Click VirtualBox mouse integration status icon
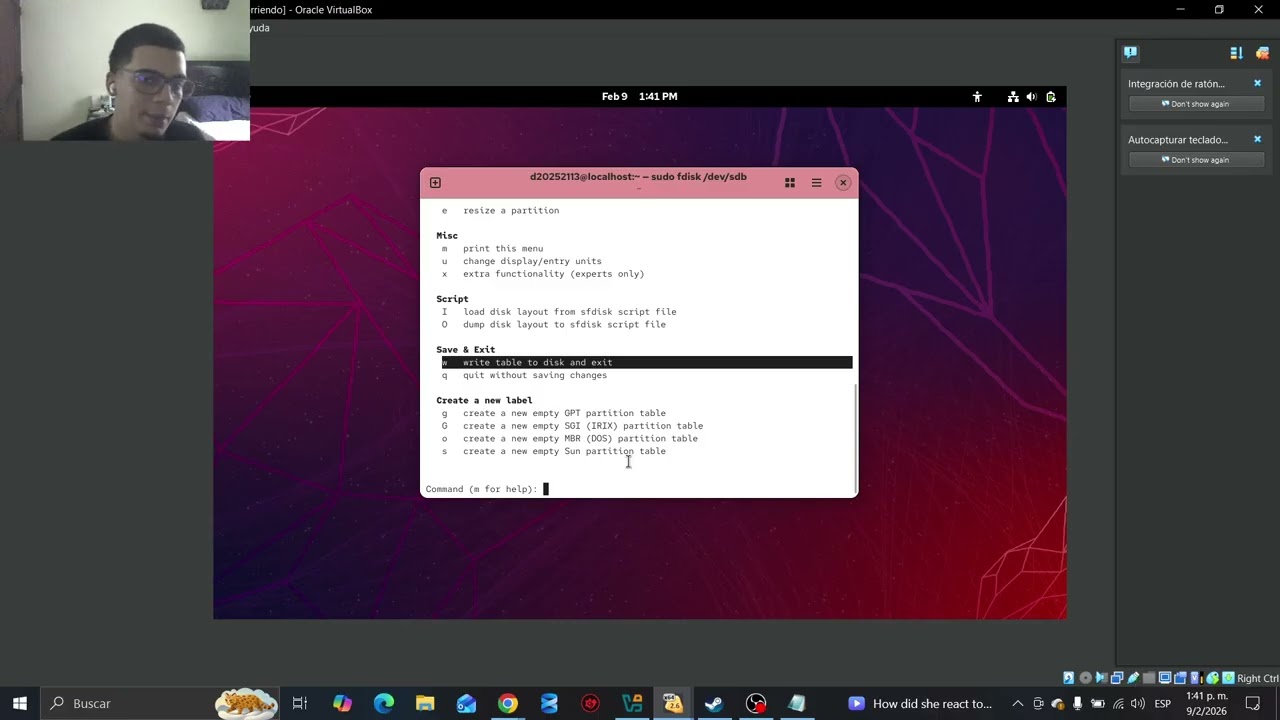Screen dimensions: 1280x720 pyautogui.click(x=1212, y=678)
